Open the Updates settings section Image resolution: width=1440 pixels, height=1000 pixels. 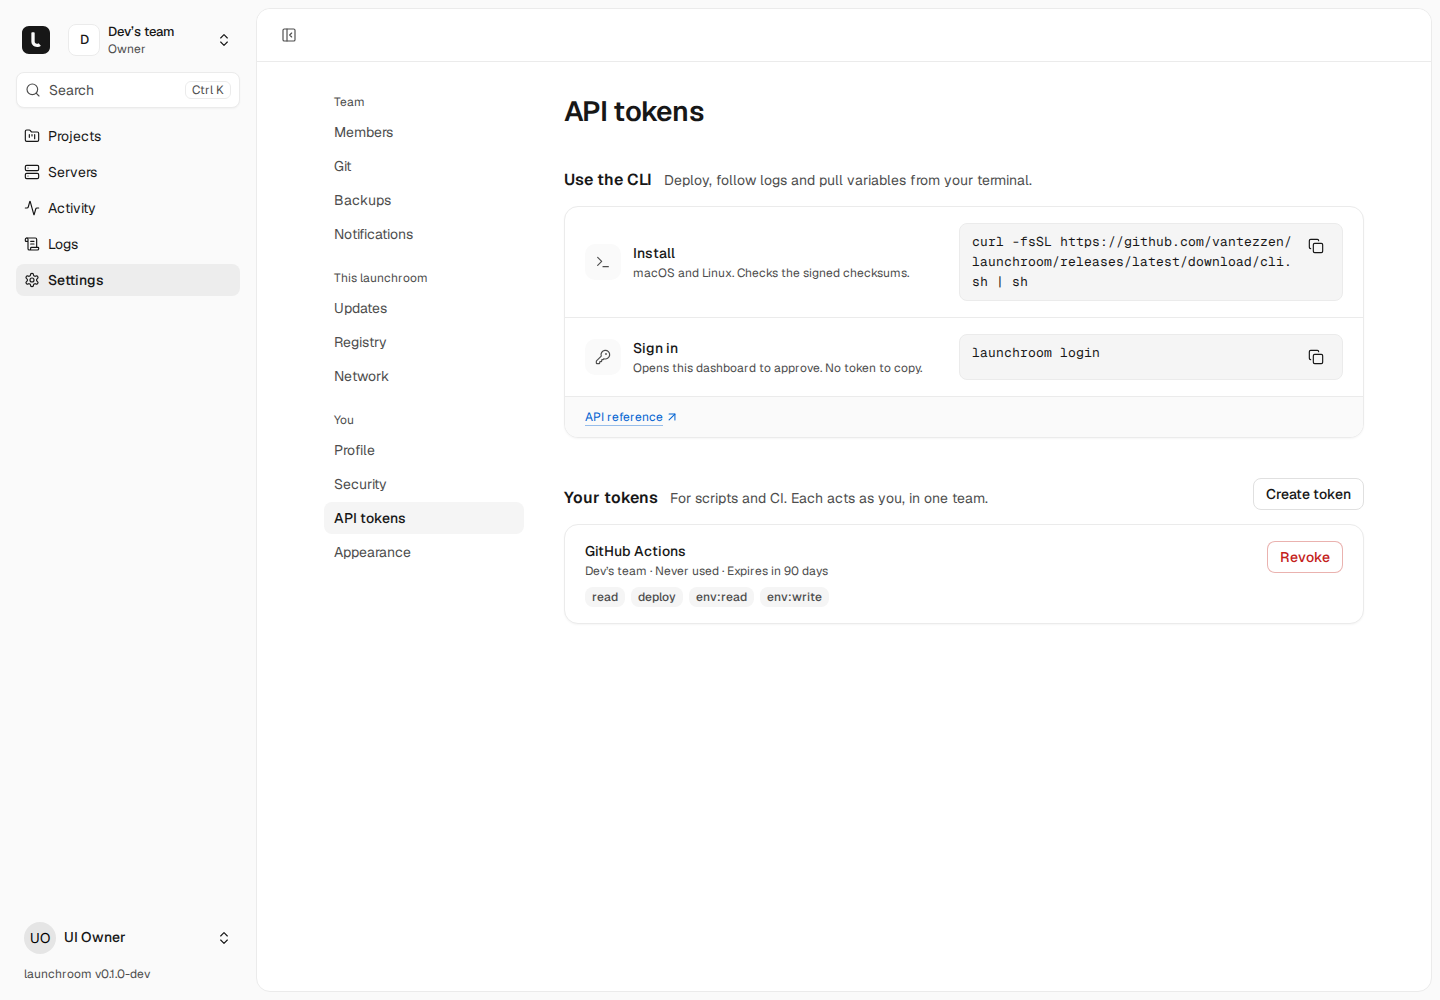[x=424, y=308]
